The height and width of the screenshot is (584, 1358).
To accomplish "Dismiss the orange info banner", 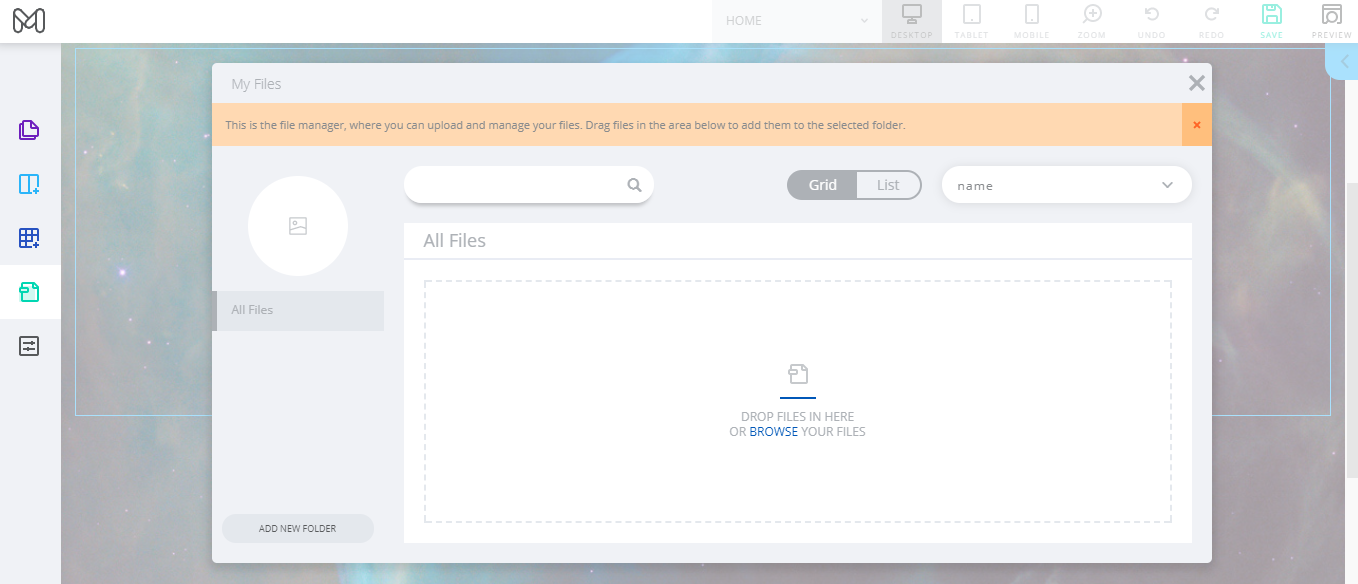I will coord(1196,125).
